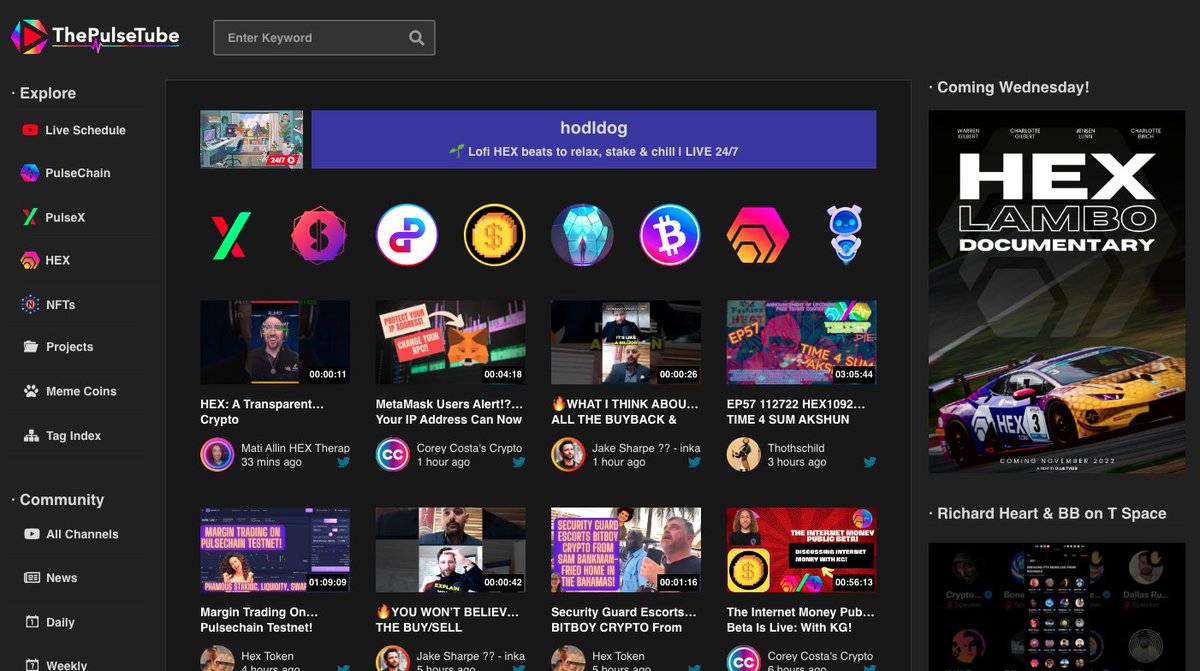Open Thothschild channel avatar
The width and height of the screenshot is (1200, 671).
tap(744, 455)
